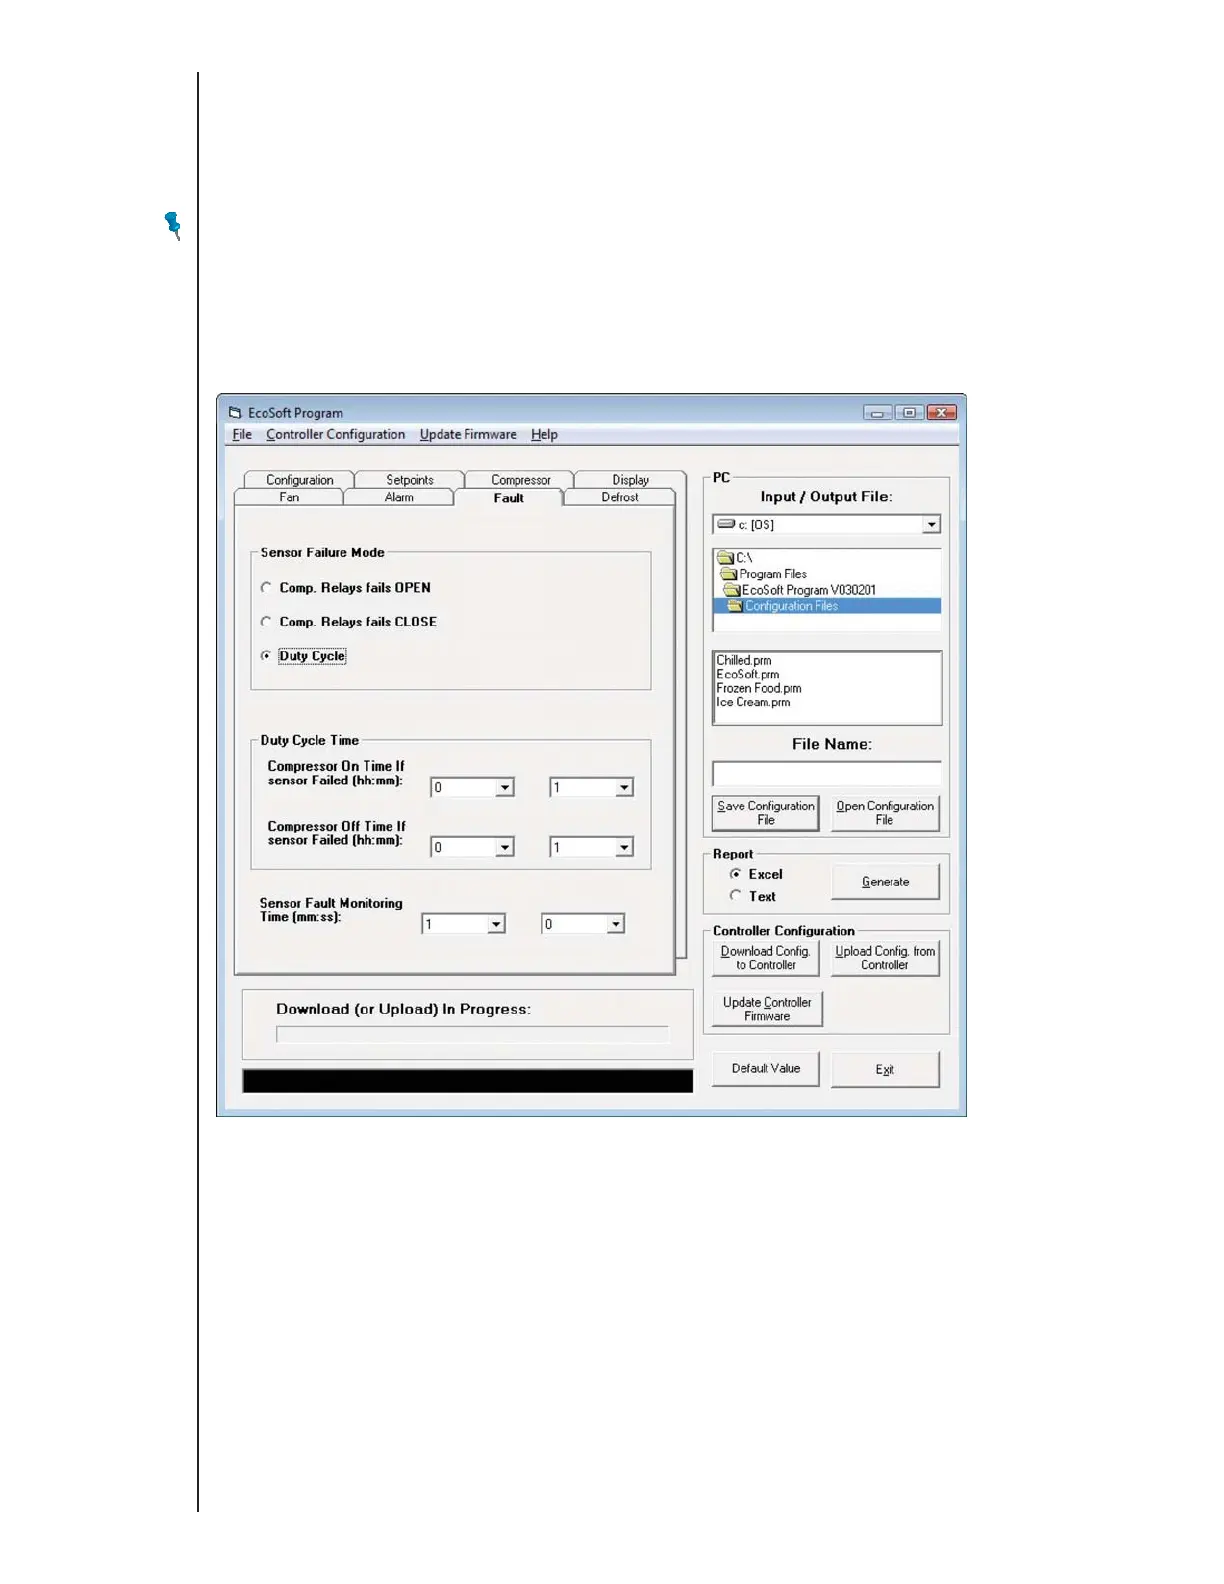
Task: Maximize the EcoSoft Program window
Action: coord(909,413)
